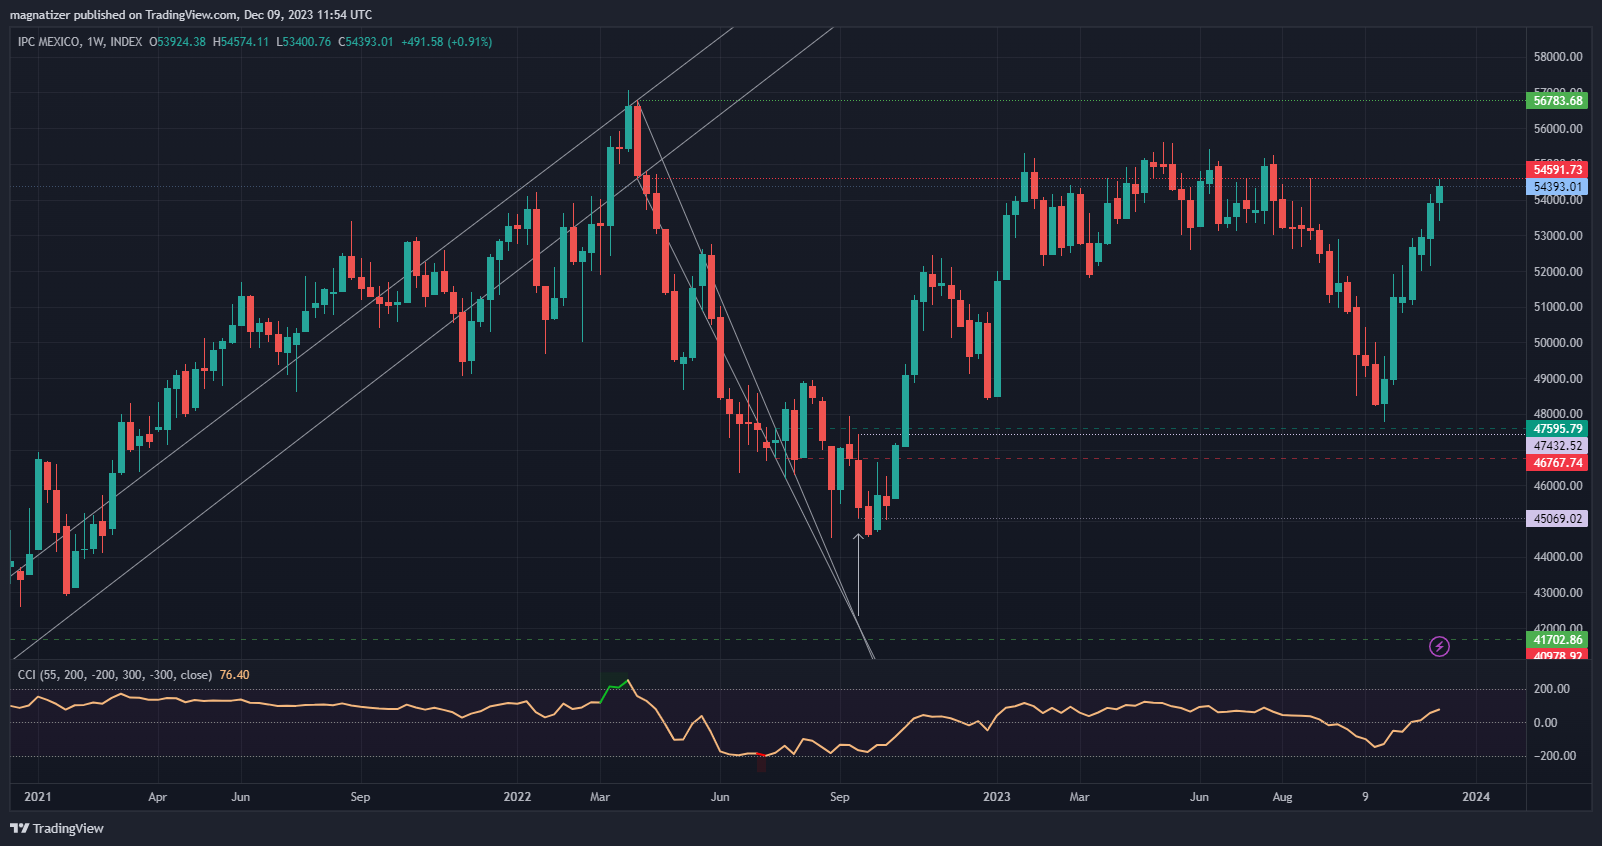Viewport: 1602px width, 846px height.
Task: Click 44000.00 on the price axis
Action: click(1558, 557)
